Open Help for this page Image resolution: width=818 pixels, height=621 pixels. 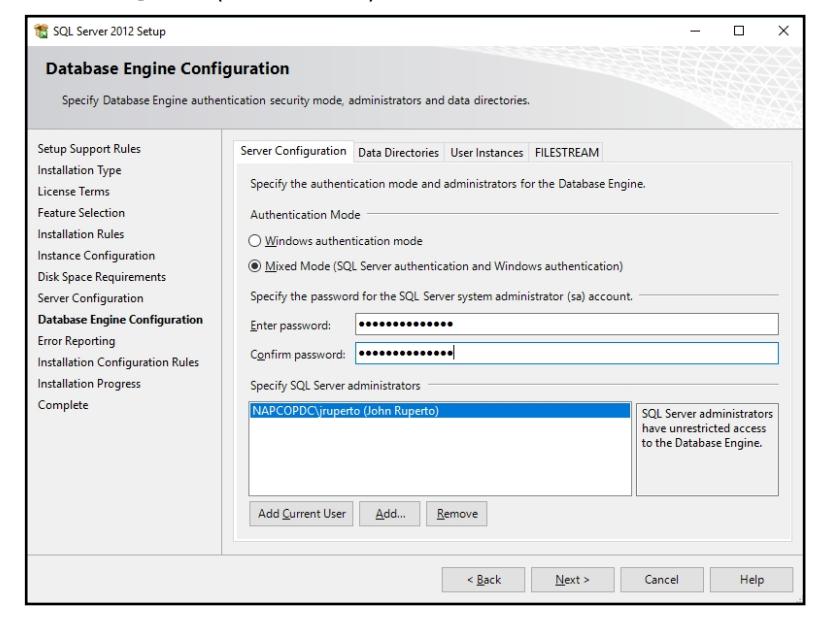coord(751,580)
